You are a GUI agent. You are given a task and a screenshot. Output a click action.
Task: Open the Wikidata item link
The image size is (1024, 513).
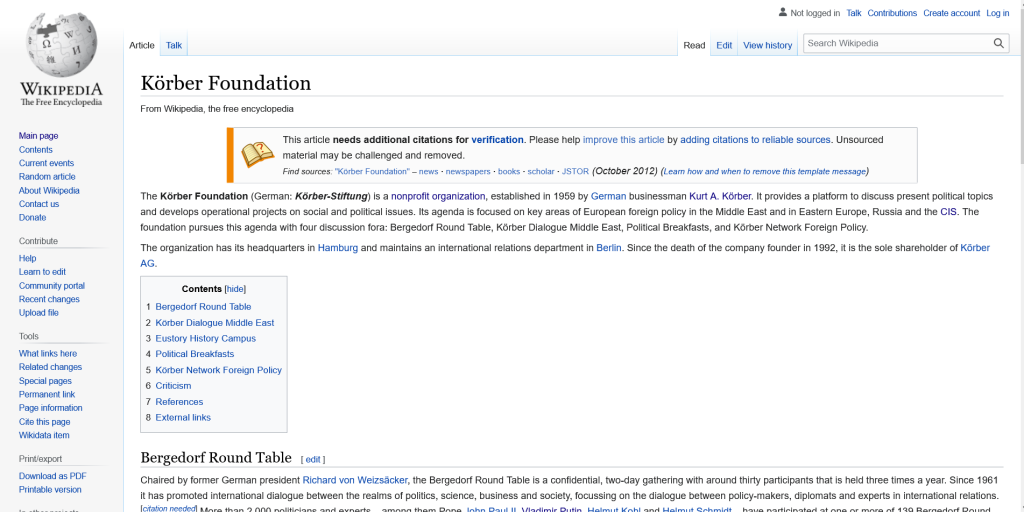coord(44,435)
